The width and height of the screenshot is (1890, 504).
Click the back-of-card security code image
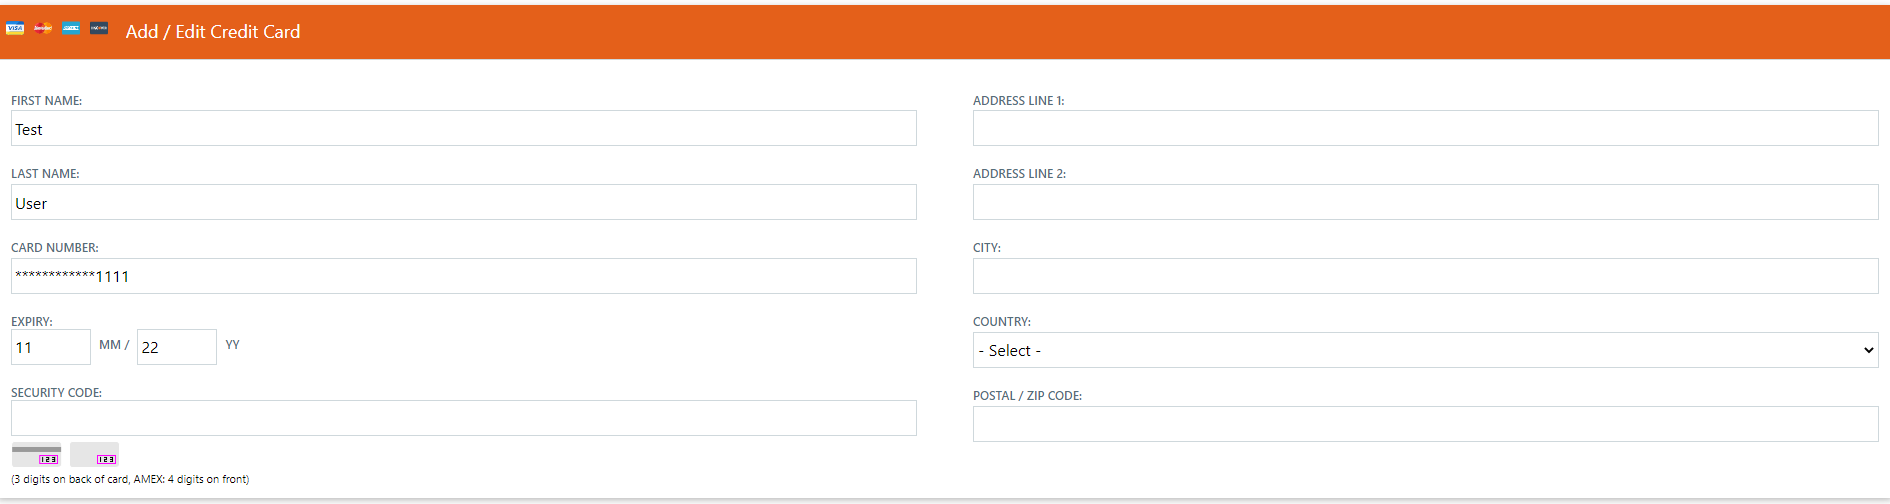click(x=36, y=455)
